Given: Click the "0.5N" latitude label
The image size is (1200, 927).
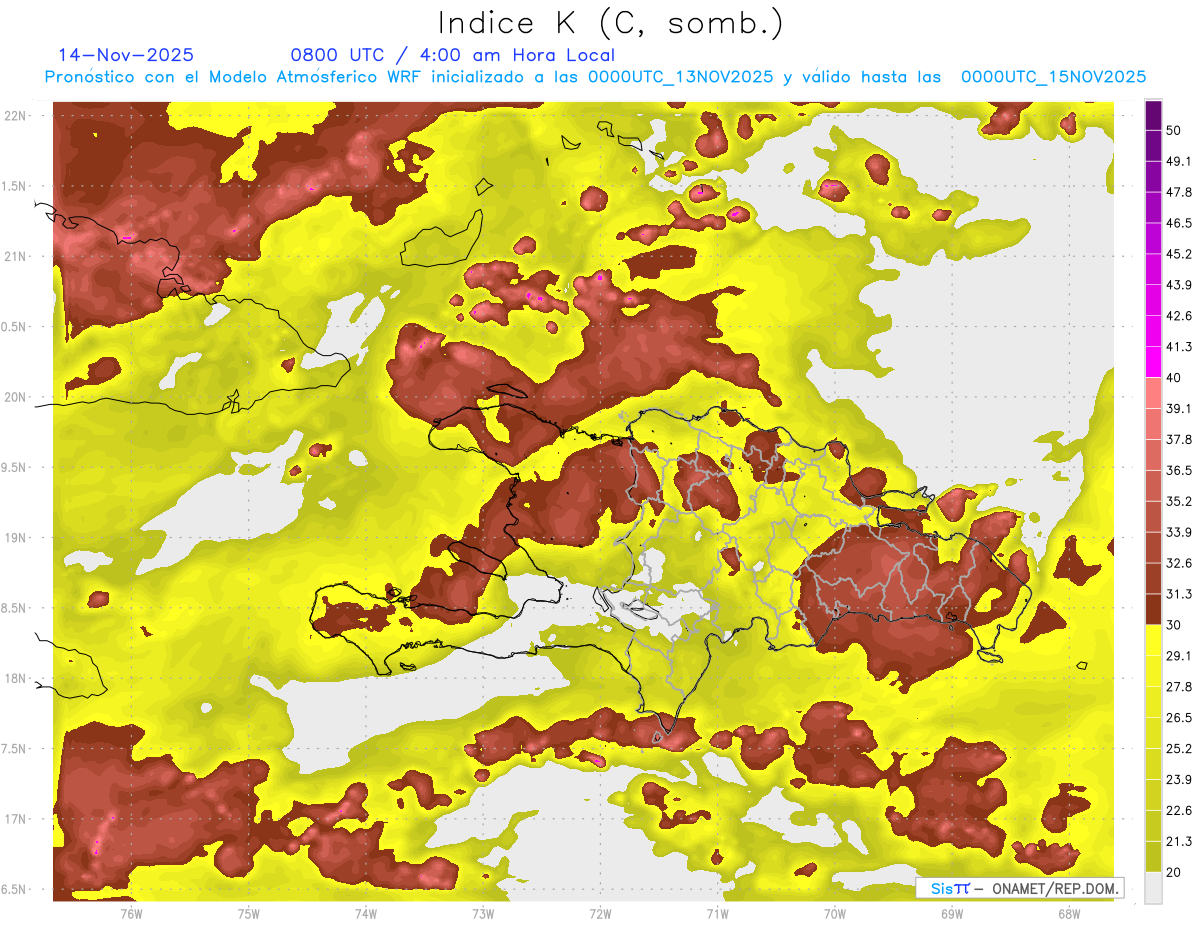Looking at the screenshot, I should 13,327.
